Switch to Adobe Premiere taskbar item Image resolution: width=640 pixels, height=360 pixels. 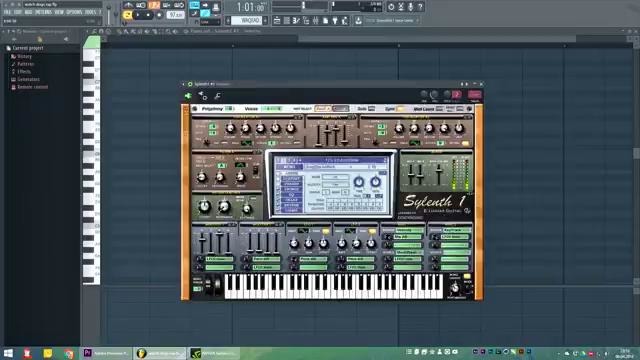pos(107,353)
